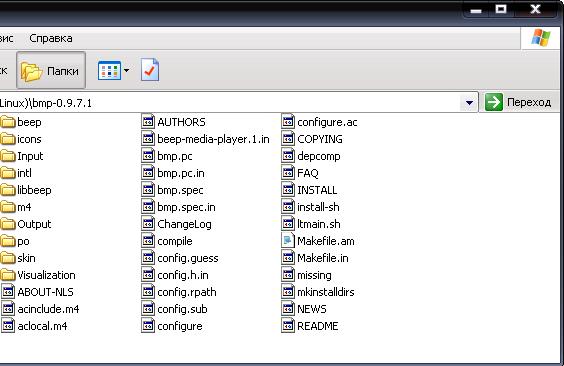This screenshot has height=366, width=564.
Task: Select the file name missing
Action: coord(314,275)
